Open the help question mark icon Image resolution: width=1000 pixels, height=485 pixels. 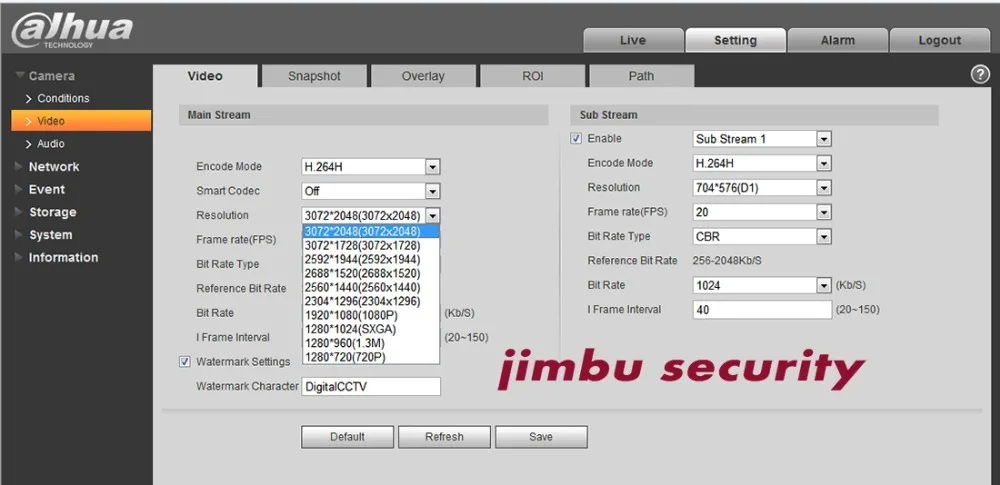click(x=980, y=75)
